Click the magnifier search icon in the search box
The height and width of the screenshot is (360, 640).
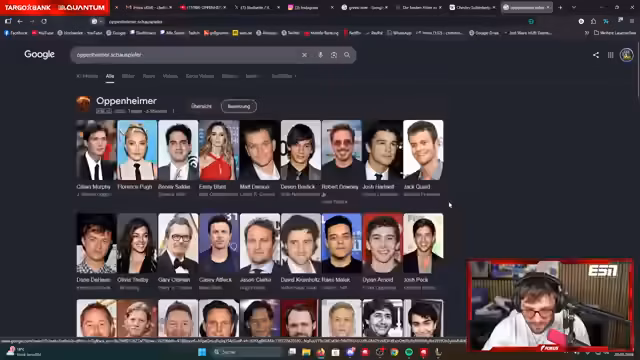pyautogui.click(x=347, y=55)
